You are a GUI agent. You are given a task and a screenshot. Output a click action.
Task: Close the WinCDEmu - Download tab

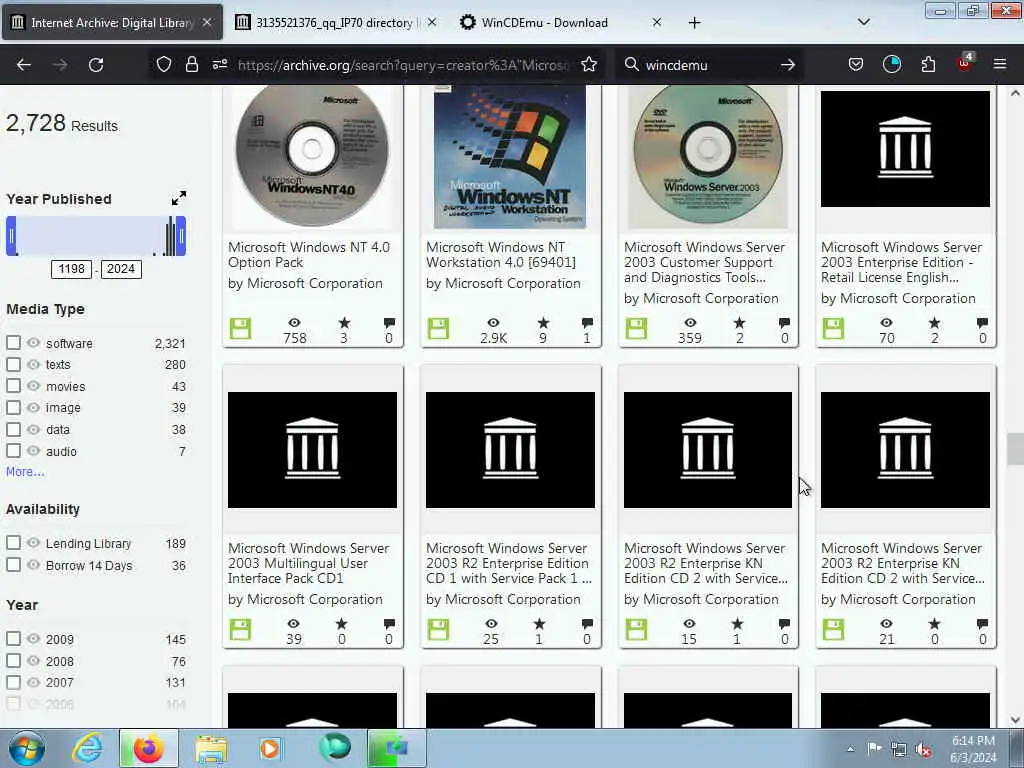(656, 22)
